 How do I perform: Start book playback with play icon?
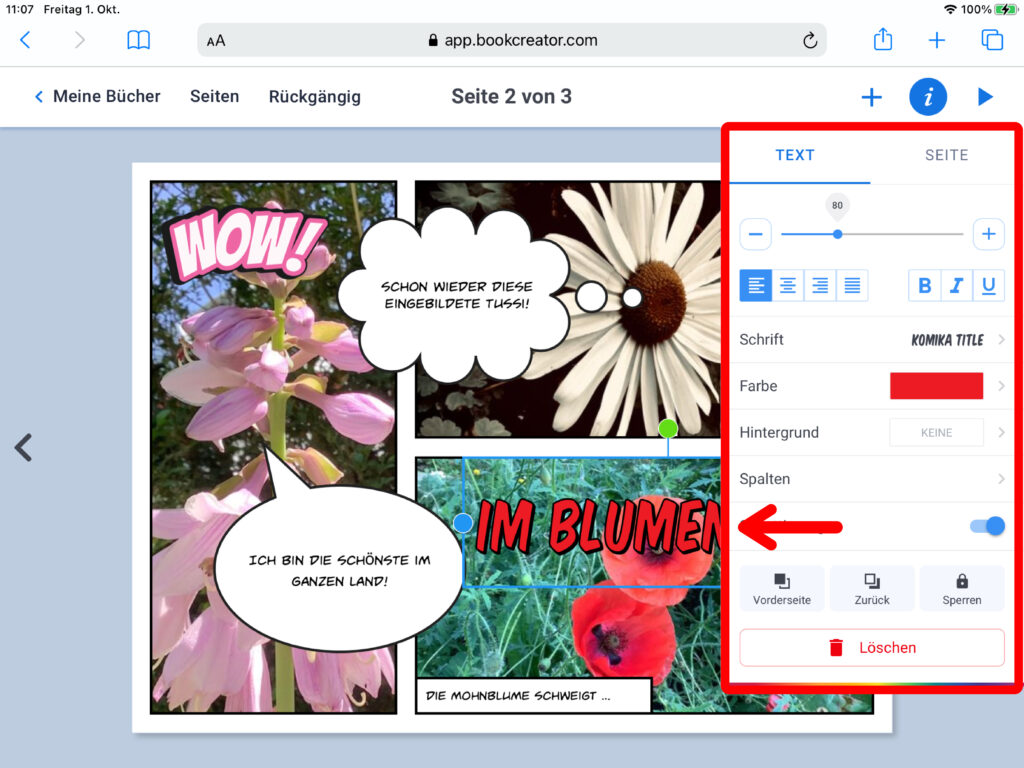pos(985,97)
